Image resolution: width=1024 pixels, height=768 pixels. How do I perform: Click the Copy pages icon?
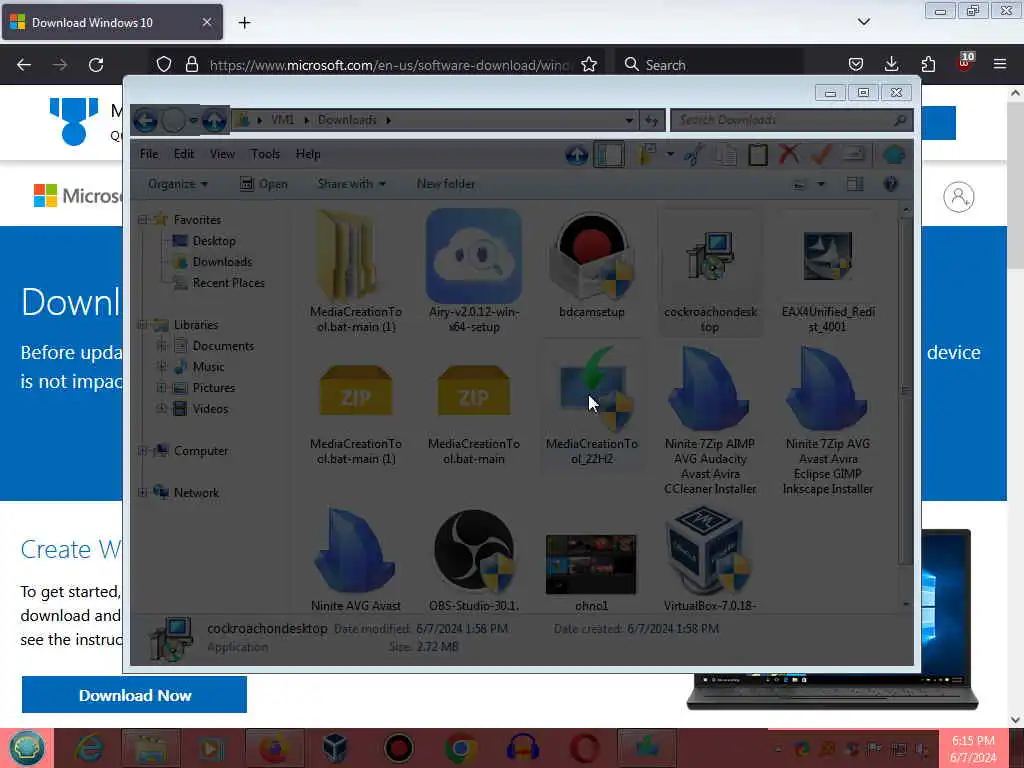[x=725, y=155]
